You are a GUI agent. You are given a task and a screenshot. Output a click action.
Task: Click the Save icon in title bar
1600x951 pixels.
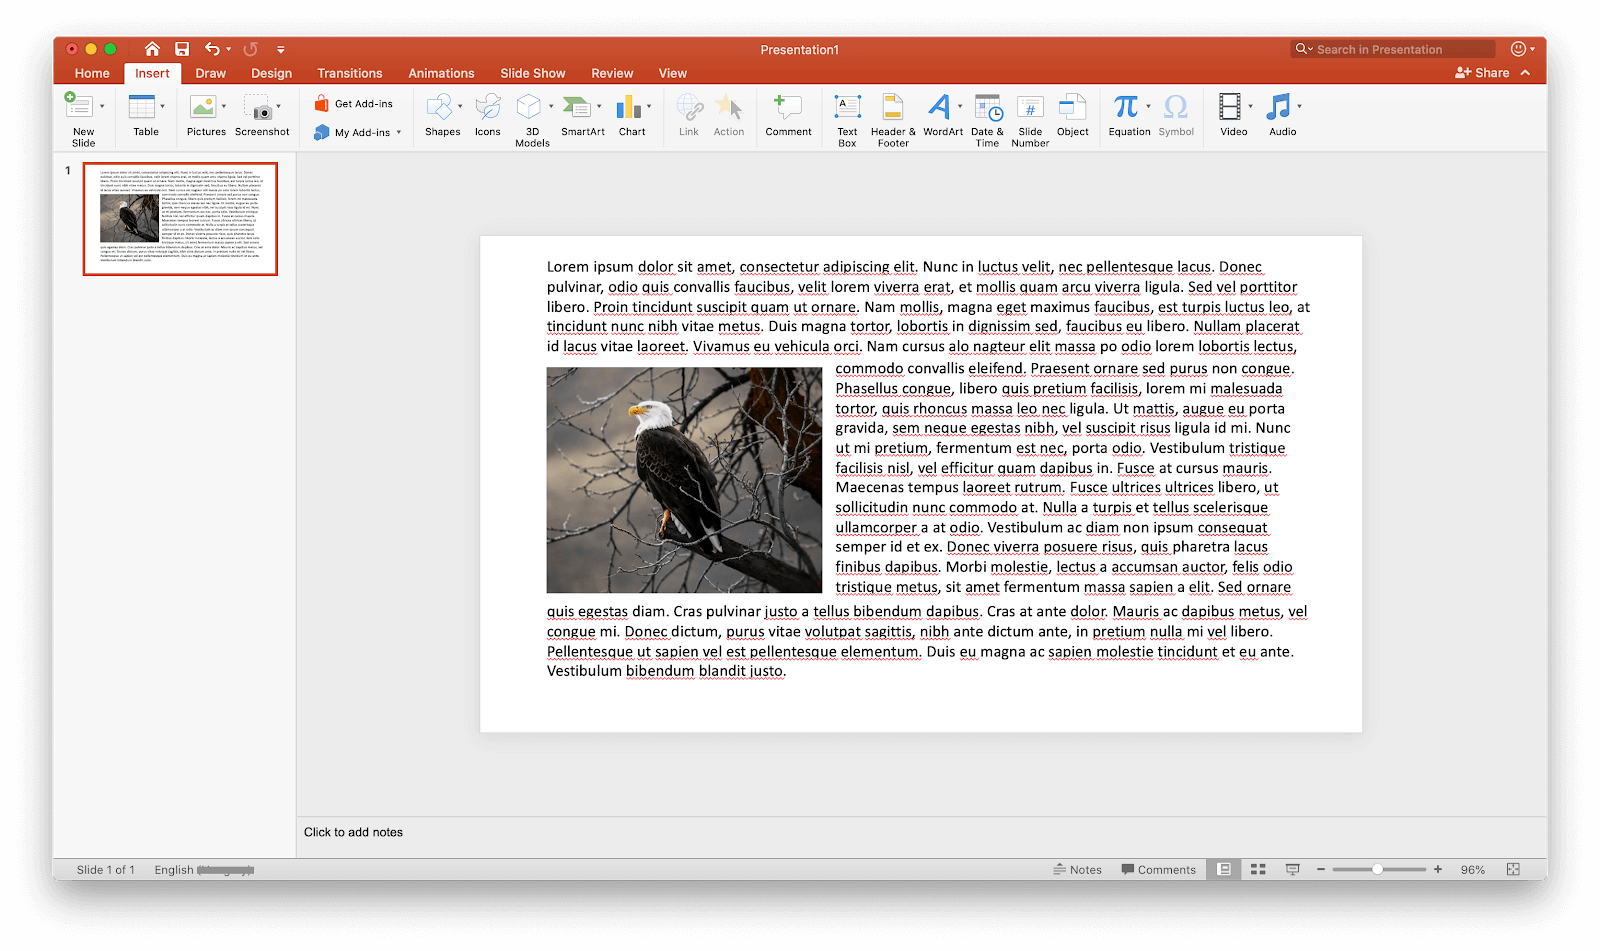point(182,49)
